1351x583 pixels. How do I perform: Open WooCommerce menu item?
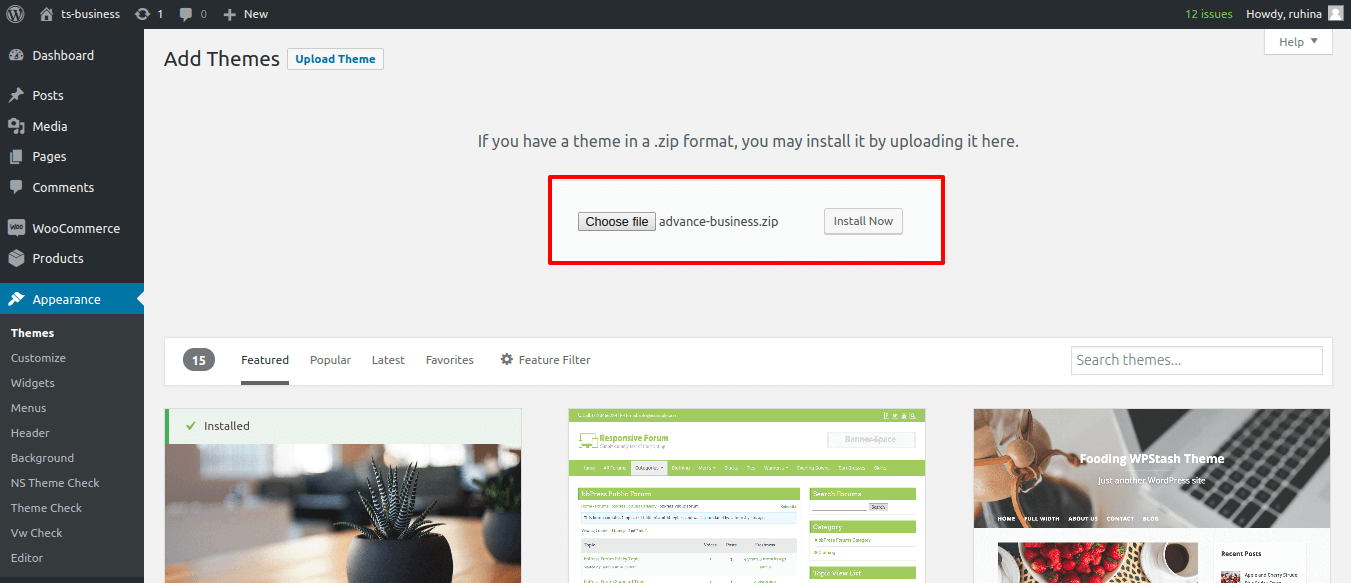(x=75, y=229)
